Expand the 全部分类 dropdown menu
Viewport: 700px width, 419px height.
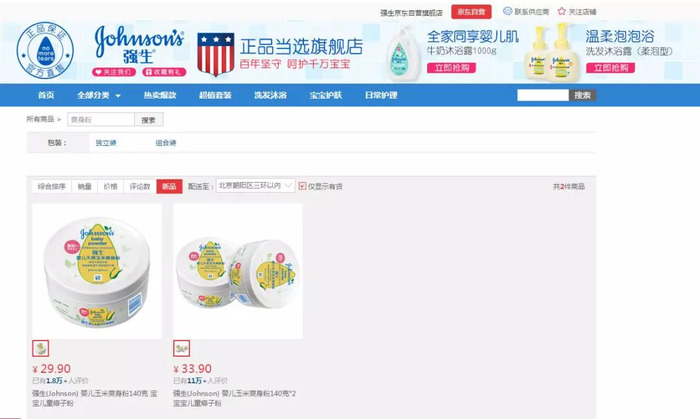click(x=99, y=95)
